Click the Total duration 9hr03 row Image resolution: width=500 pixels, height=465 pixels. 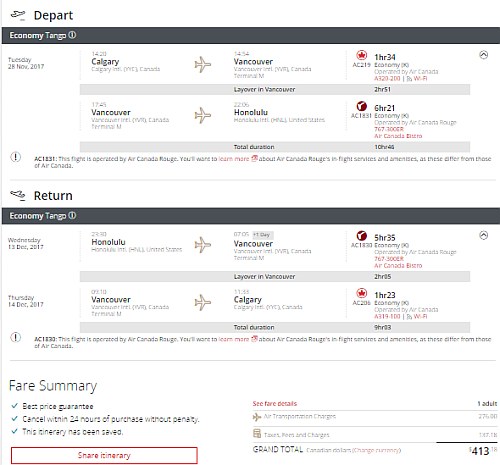pos(275,327)
